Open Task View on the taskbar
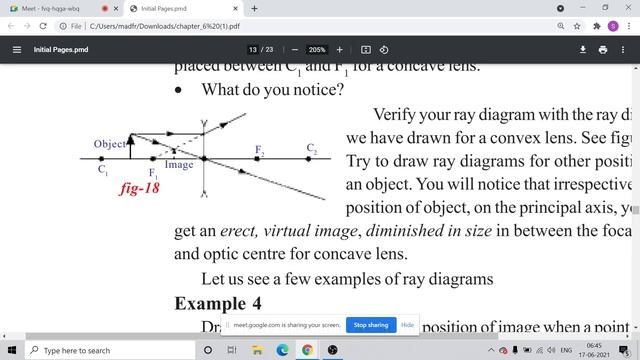Viewport: 640px width, 360px height. click(x=232, y=350)
